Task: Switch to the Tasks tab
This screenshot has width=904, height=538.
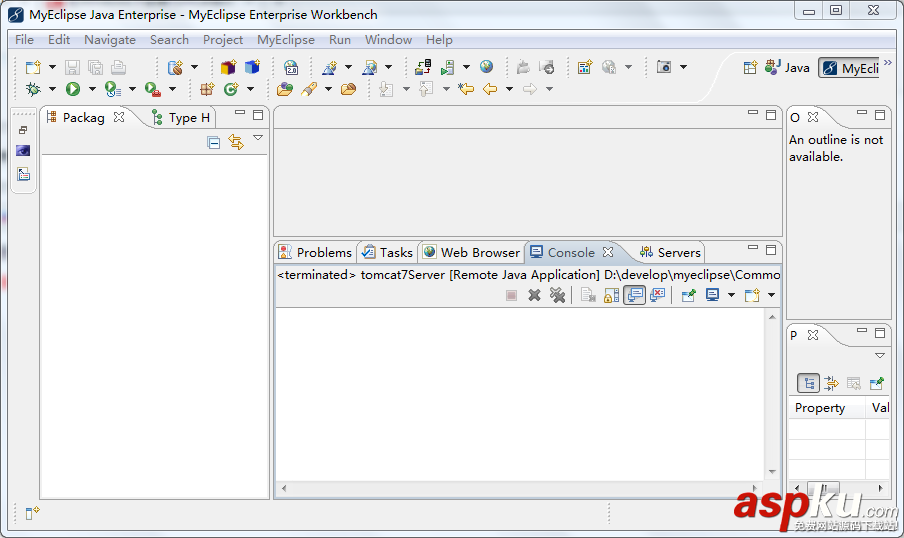Action: pyautogui.click(x=388, y=253)
